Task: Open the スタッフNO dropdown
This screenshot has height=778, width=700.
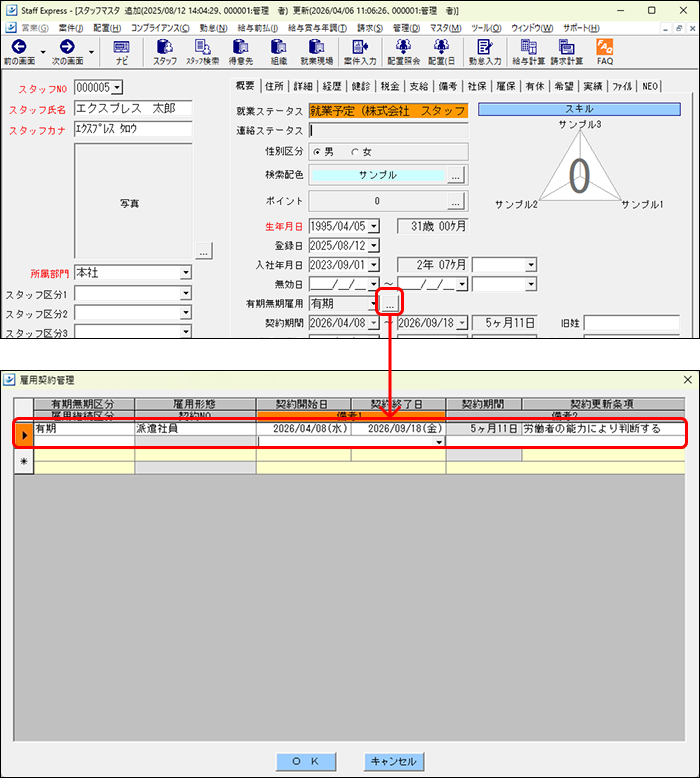Action: click(117, 88)
